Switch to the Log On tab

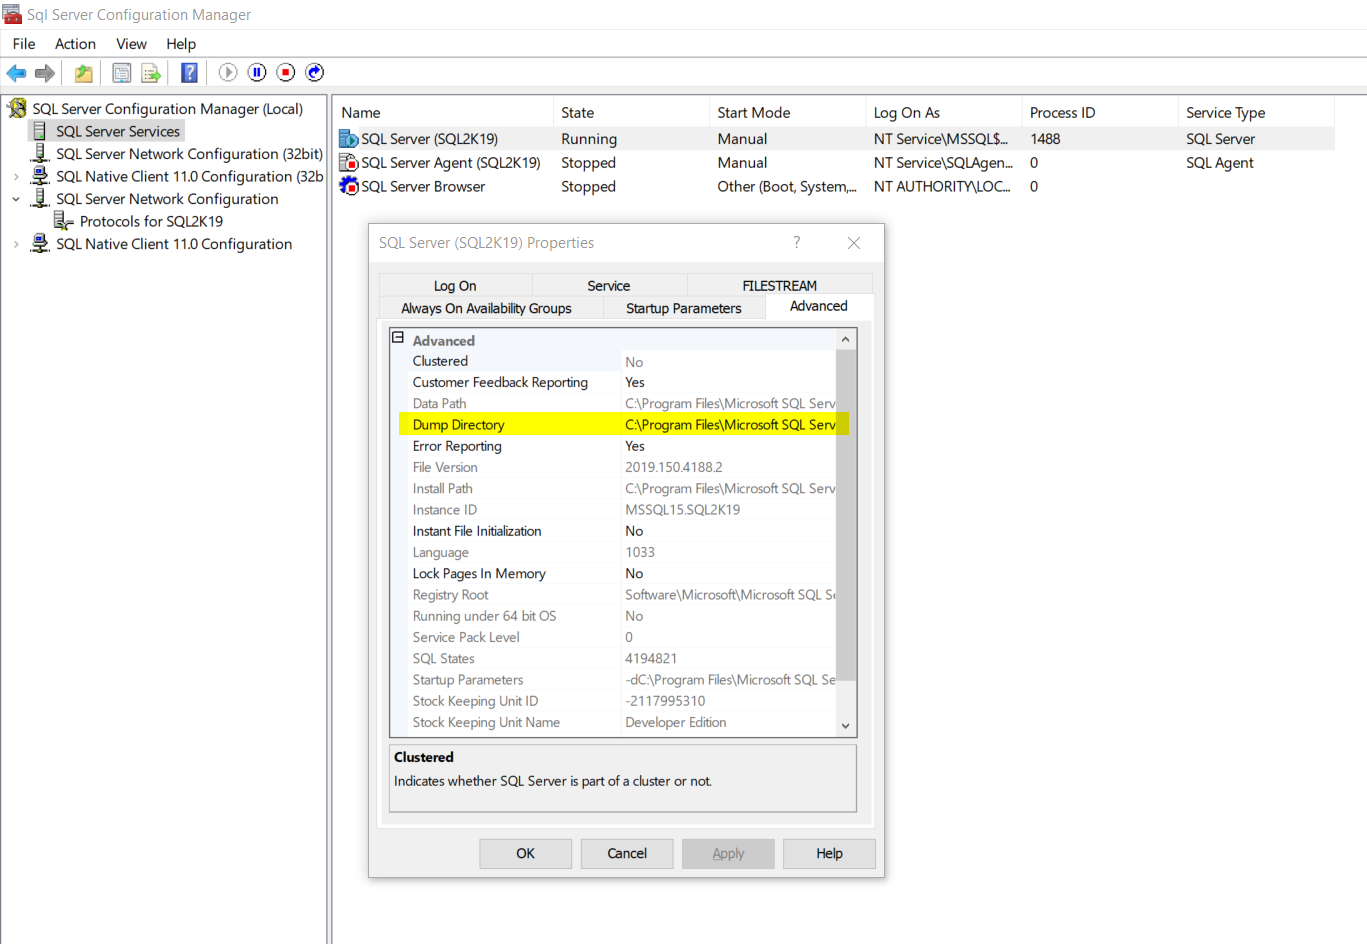pos(455,285)
